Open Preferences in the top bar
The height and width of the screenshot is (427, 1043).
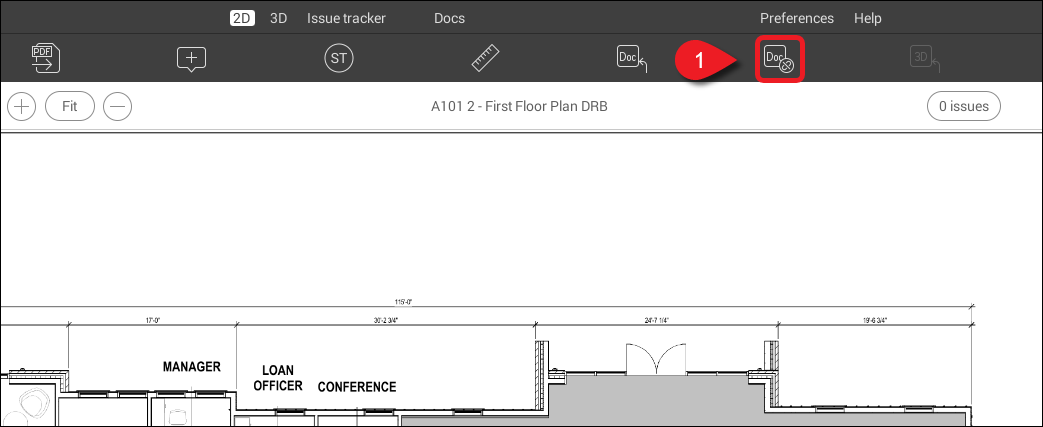pyautogui.click(x=796, y=18)
